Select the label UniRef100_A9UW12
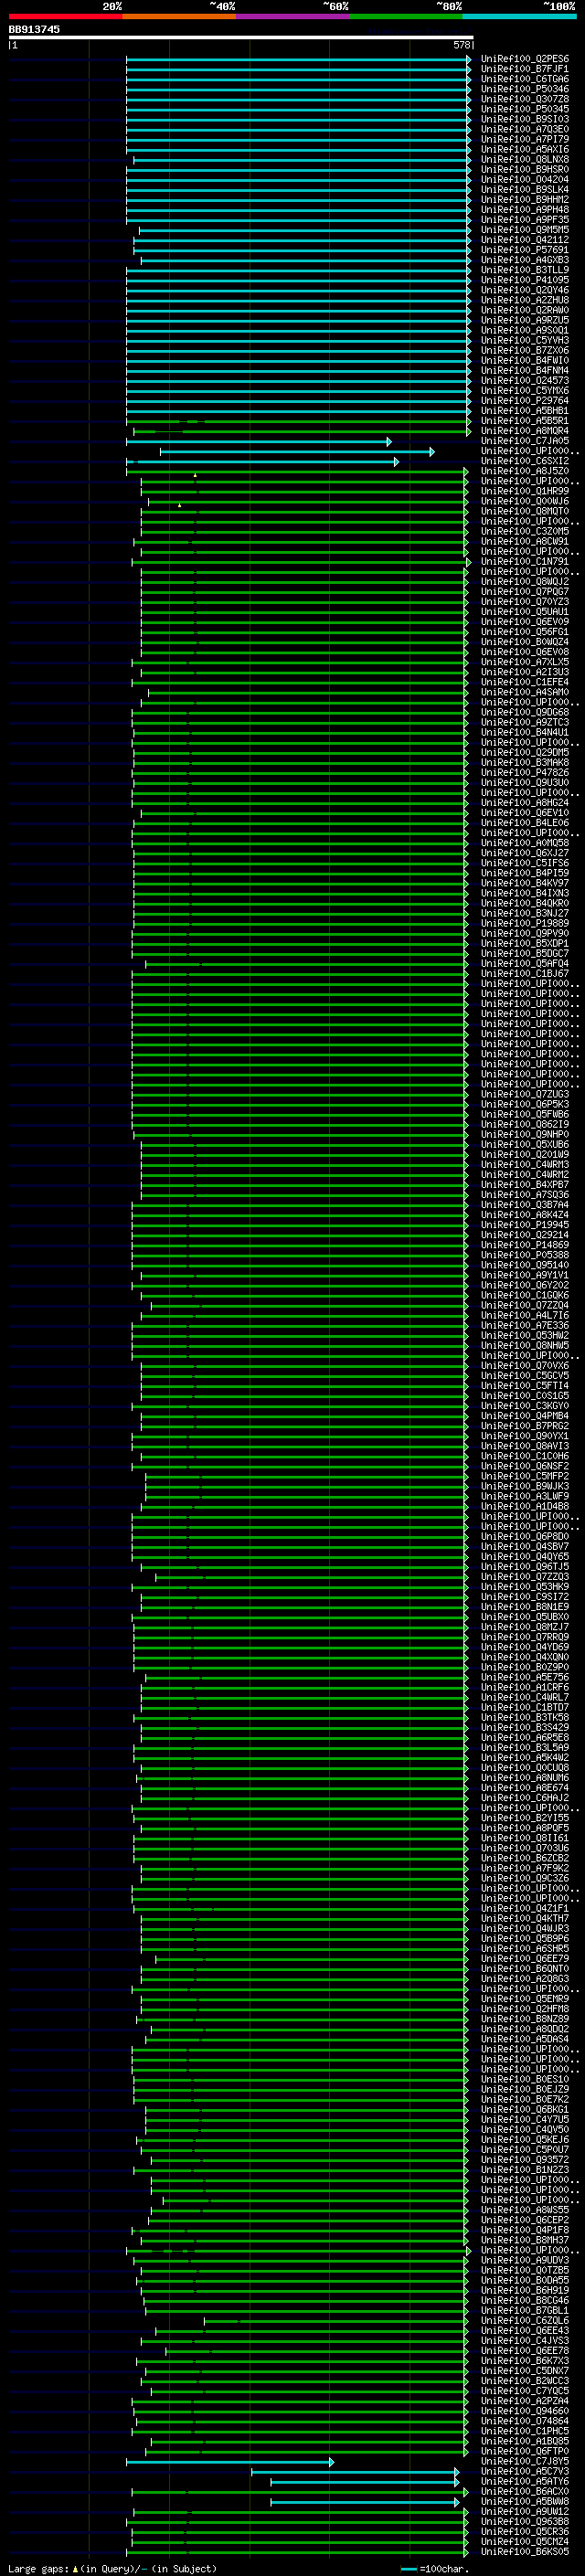The width and height of the screenshot is (585, 2576). [525, 2512]
